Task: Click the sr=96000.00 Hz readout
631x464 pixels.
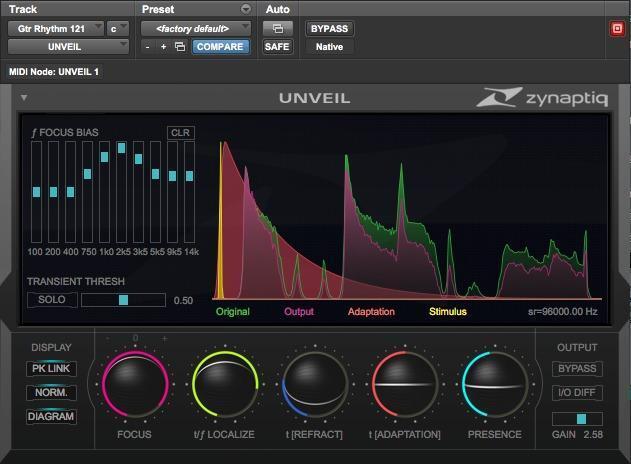Action: tap(563, 311)
